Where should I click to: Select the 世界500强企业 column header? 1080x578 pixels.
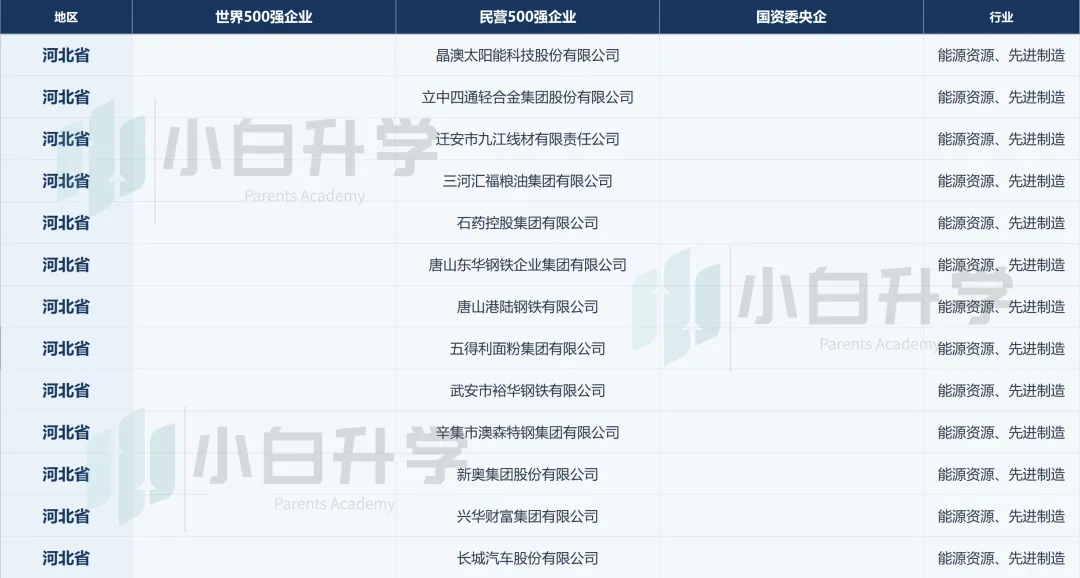pyautogui.click(x=264, y=17)
